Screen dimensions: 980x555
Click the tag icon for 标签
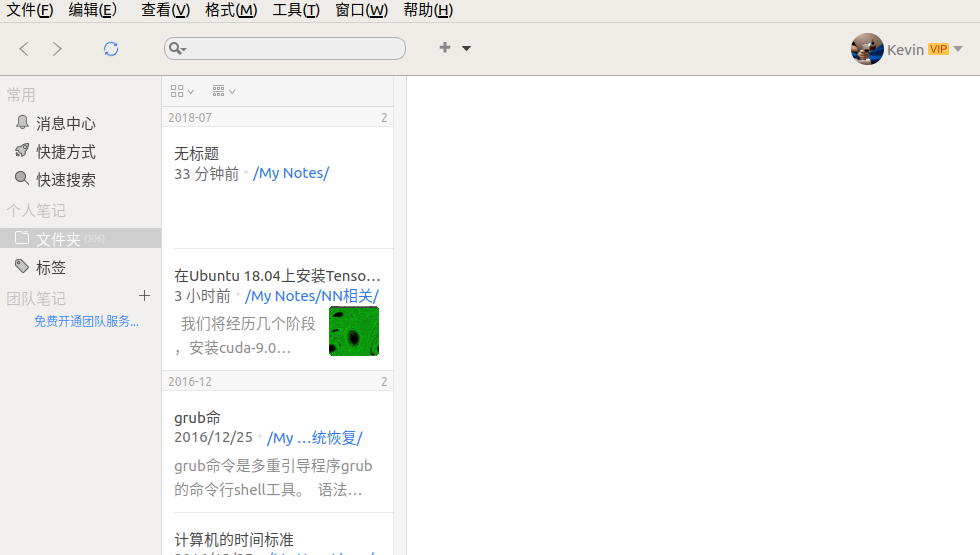click(x=22, y=266)
